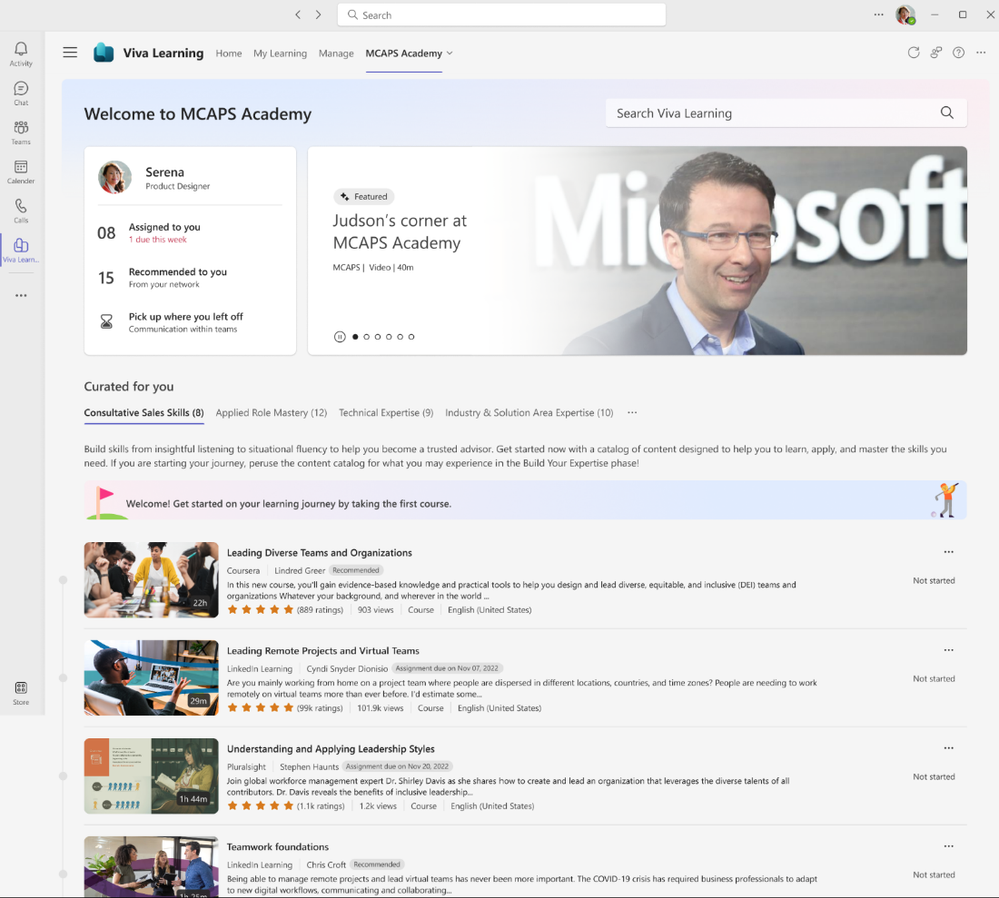
Task: Open options for Understanding Leadership Styles course
Action: (949, 748)
